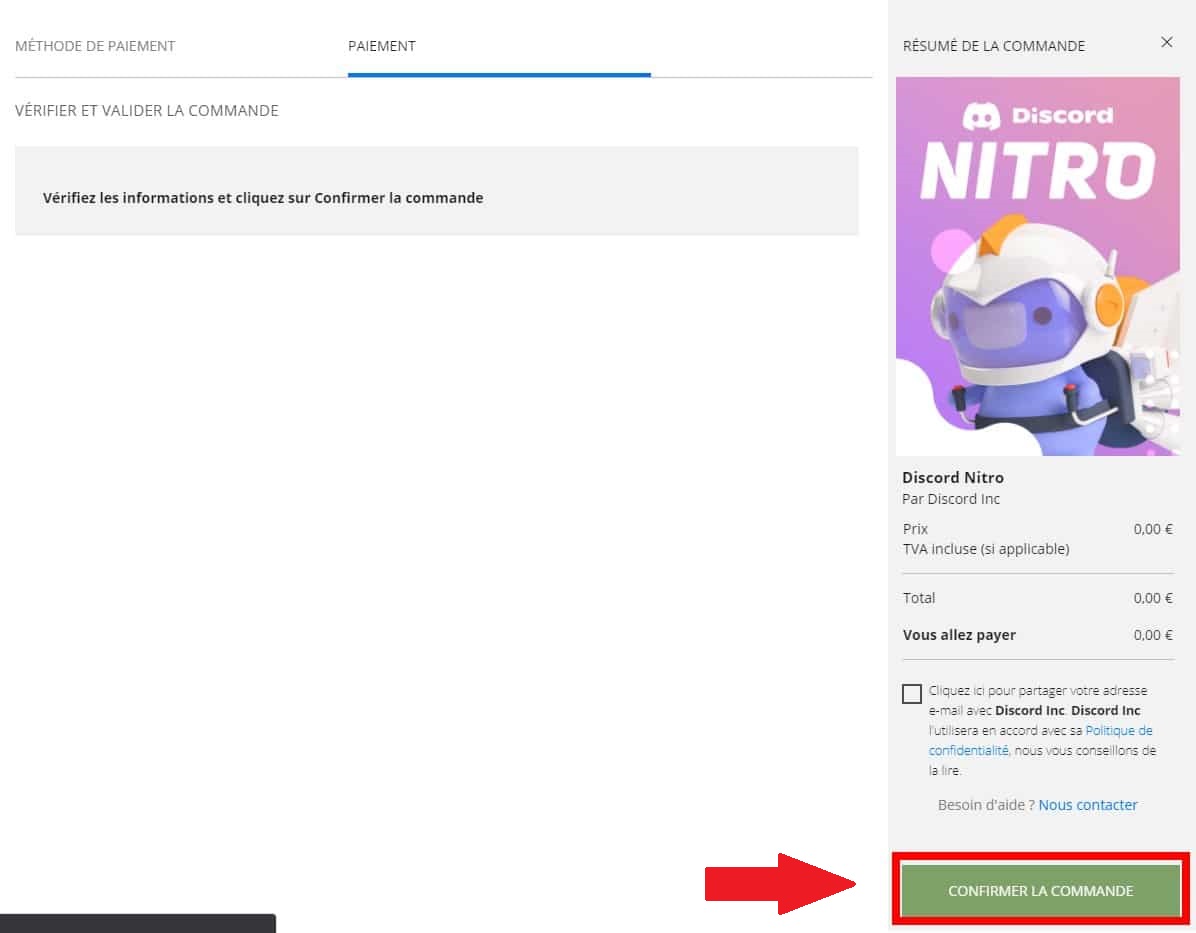Open the Nous contacter help link
Screen dimensions: 1196x933
1088,805
